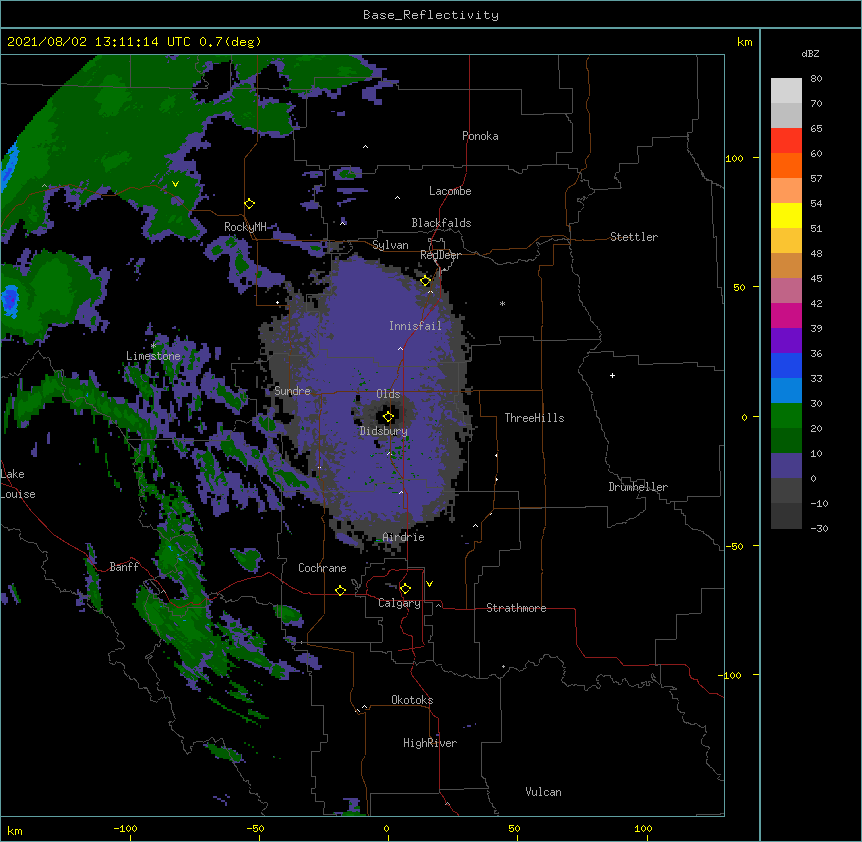Click the Calgary city label

point(399,603)
